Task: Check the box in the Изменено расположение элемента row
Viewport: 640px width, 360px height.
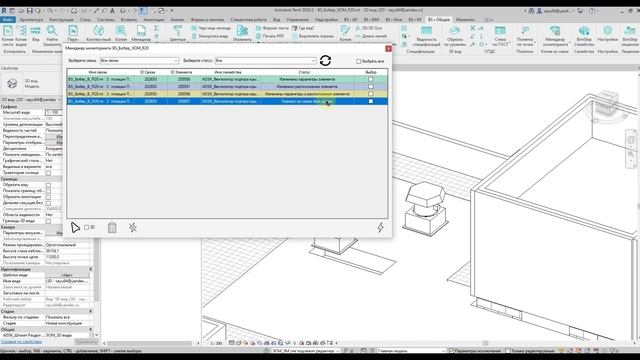Action: point(371,87)
